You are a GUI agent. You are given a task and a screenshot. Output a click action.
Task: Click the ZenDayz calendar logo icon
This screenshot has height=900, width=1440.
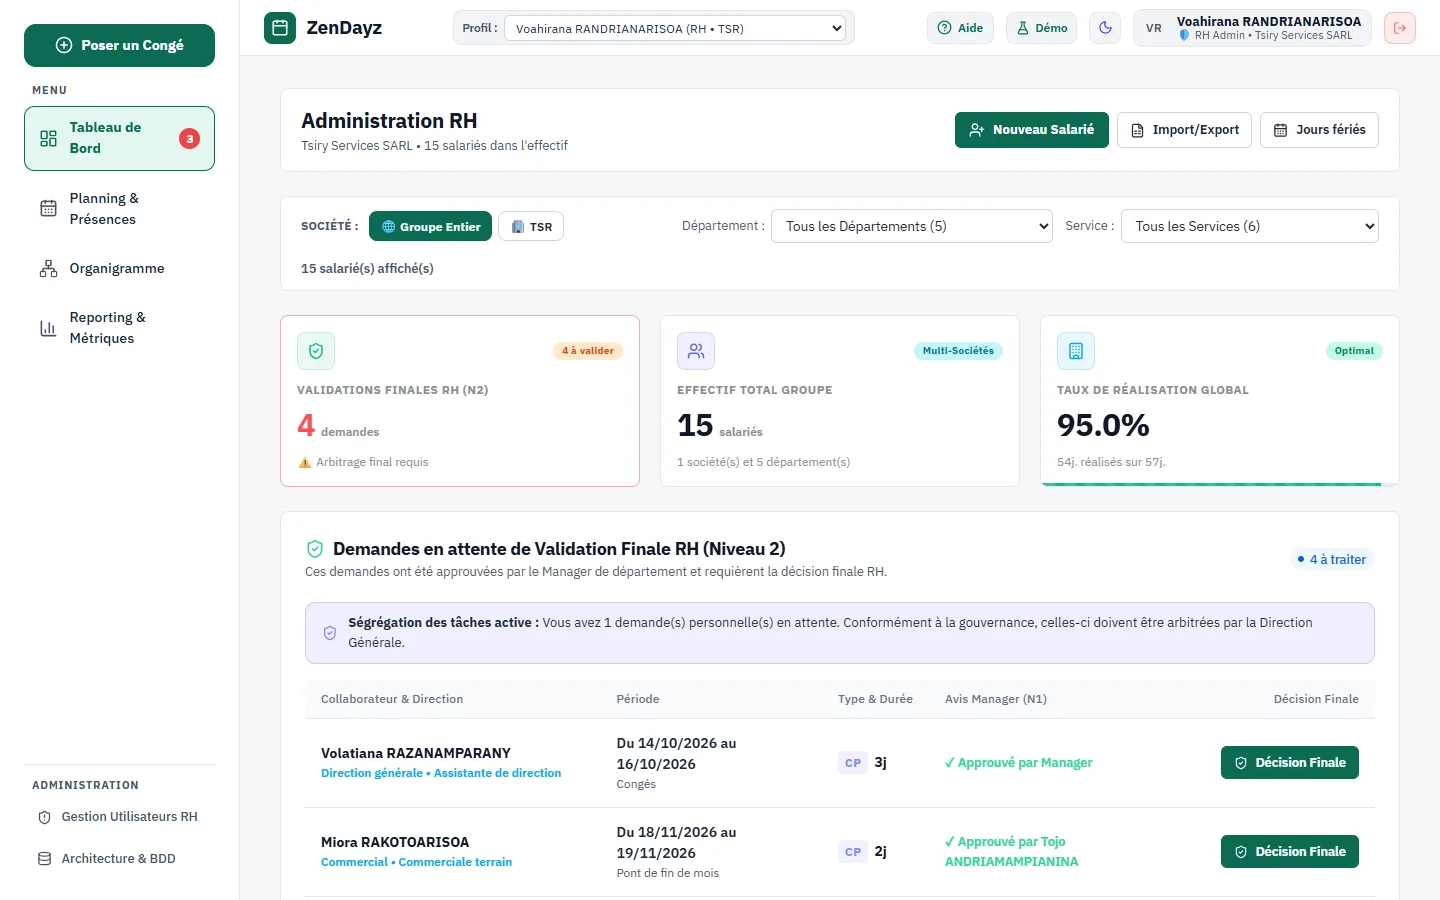(280, 28)
